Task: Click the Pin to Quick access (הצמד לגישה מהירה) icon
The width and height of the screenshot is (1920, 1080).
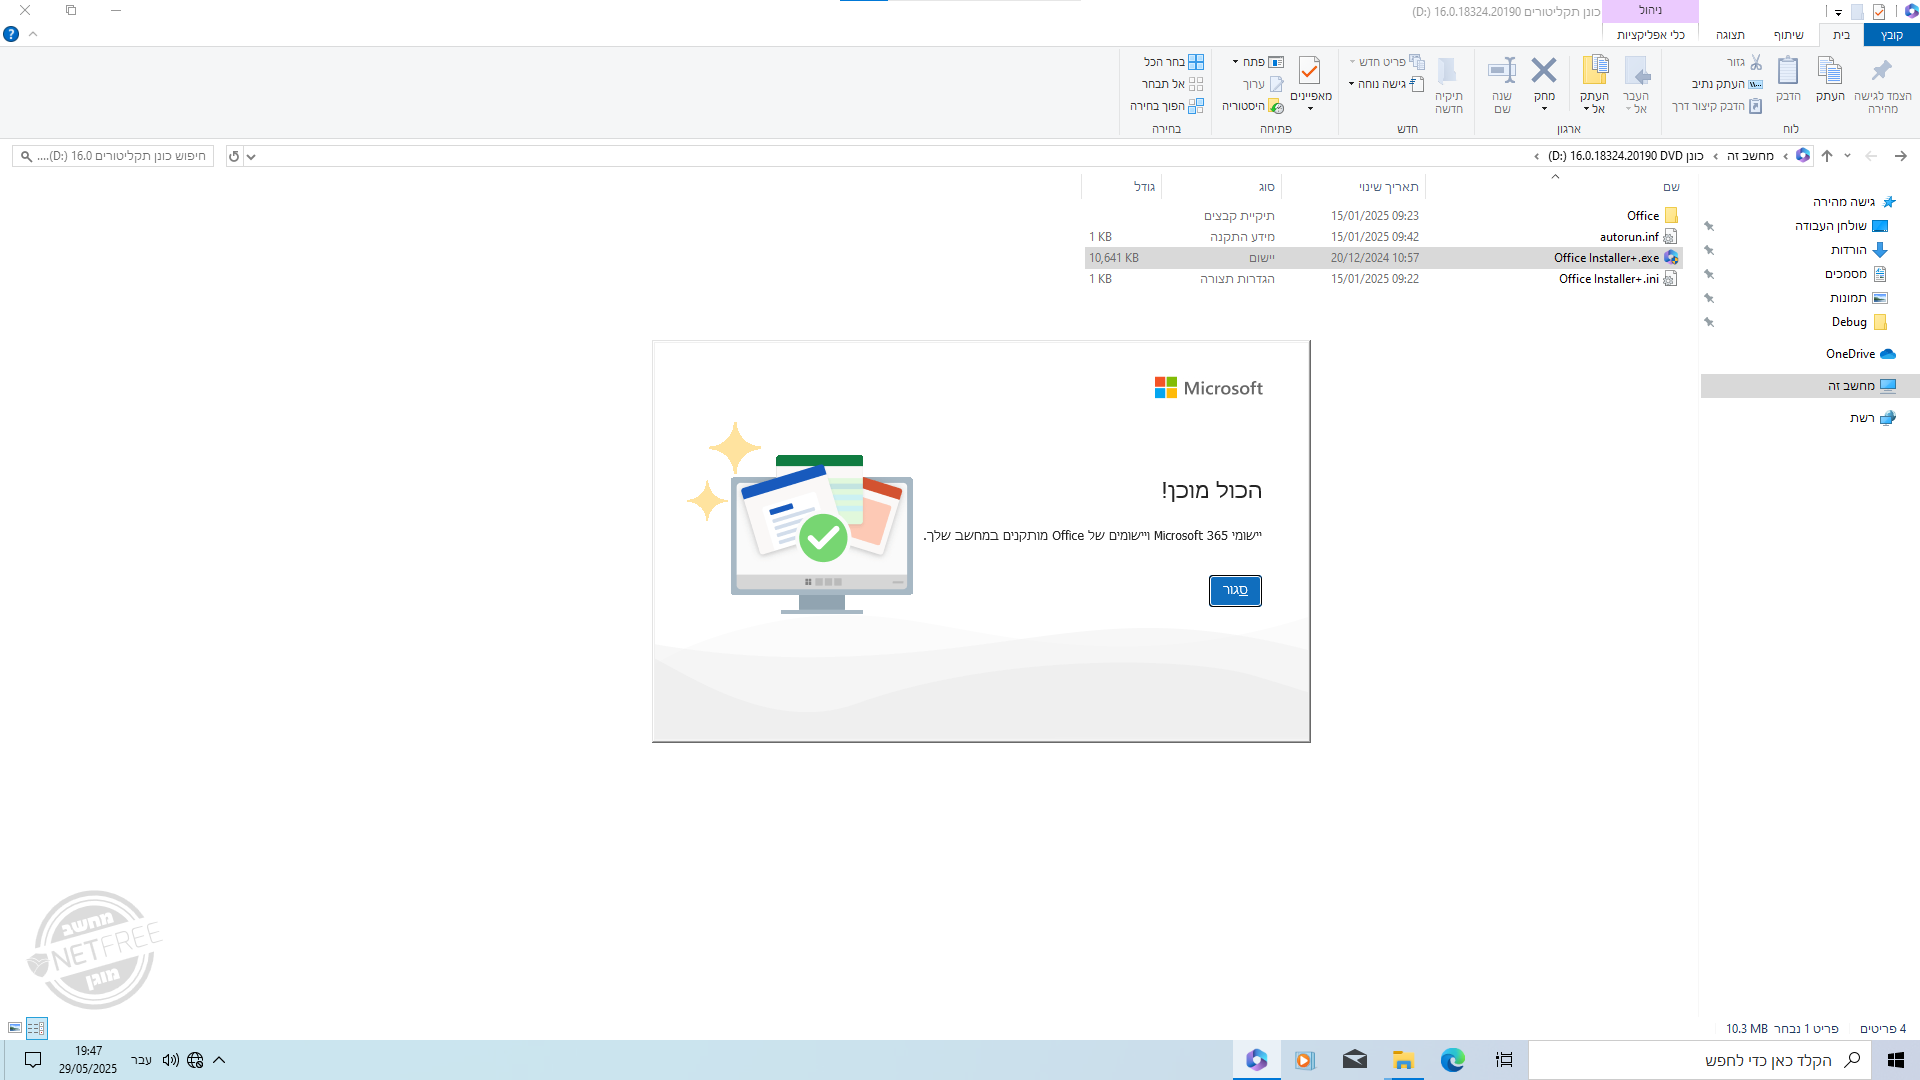Action: click(1882, 70)
